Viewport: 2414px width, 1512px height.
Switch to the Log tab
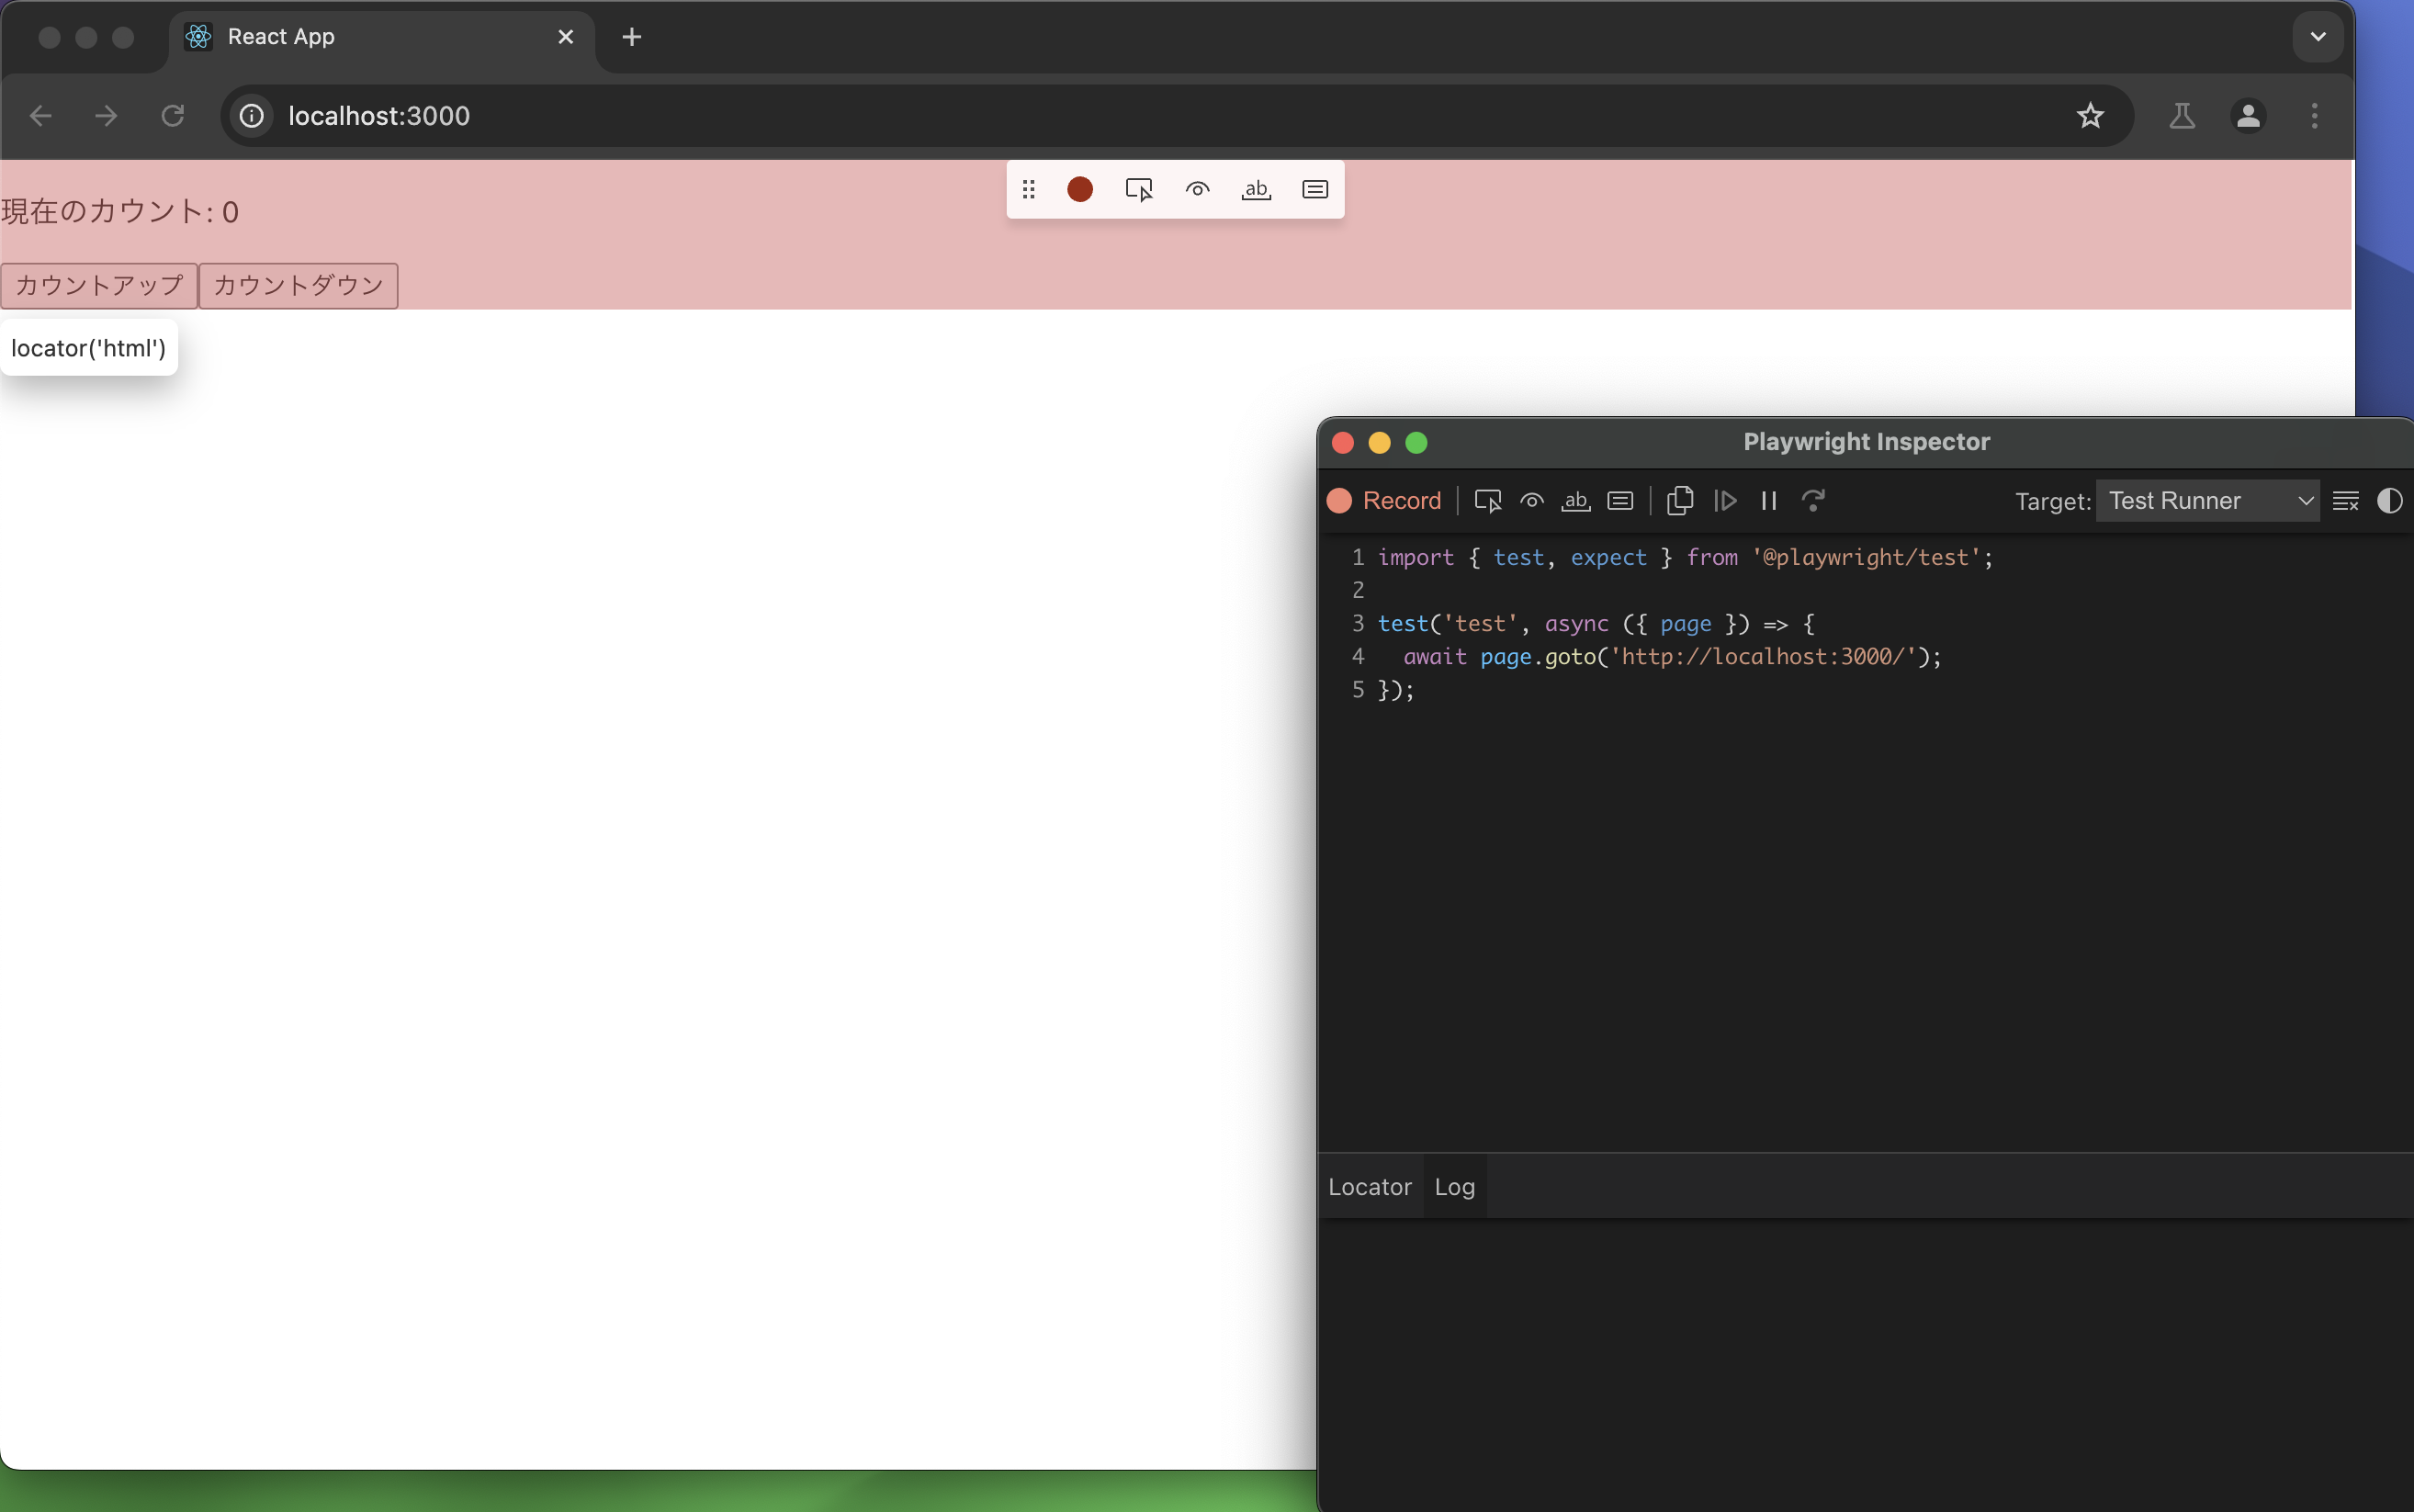pyautogui.click(x=1454, y=1186)
